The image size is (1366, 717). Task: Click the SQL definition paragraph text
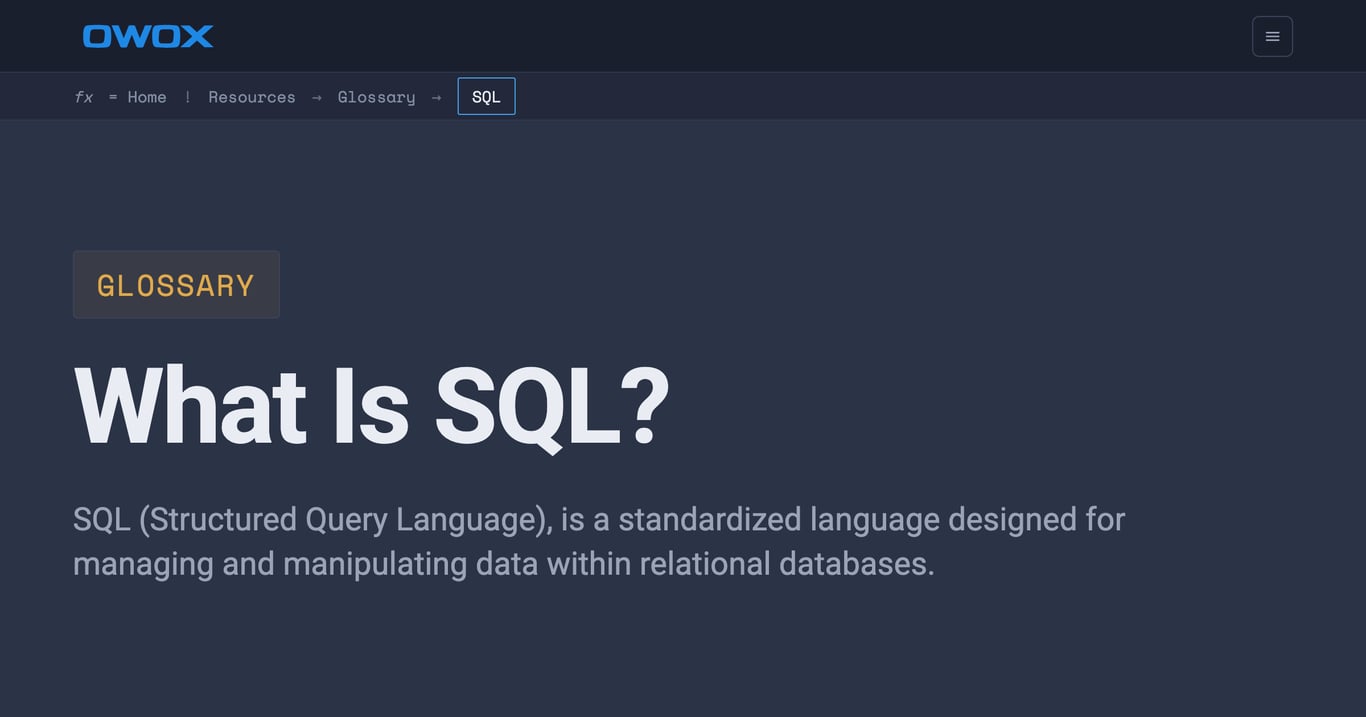(x=599, y=541)
